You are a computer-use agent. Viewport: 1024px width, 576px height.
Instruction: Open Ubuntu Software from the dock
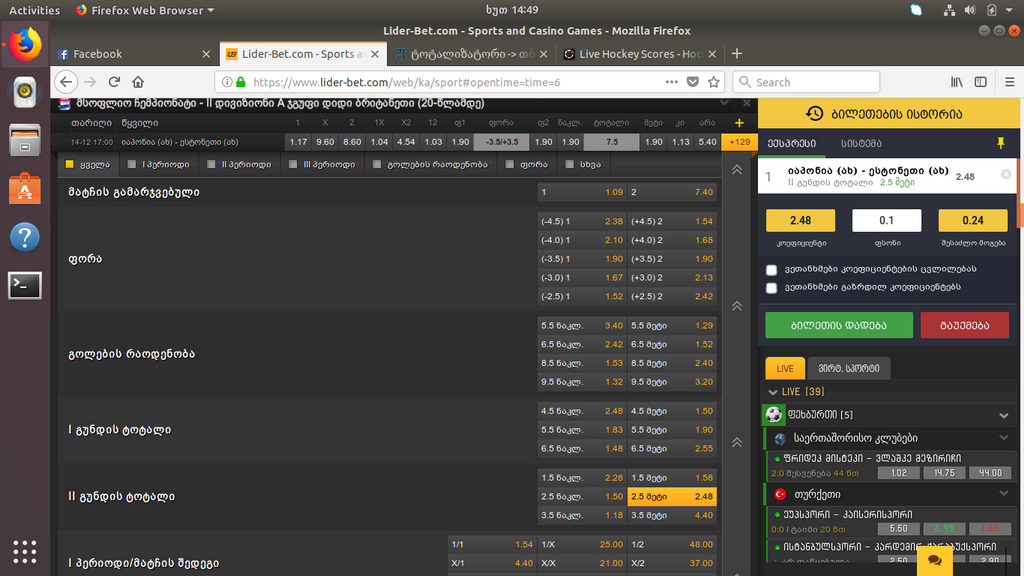click(x=25, y=188)
